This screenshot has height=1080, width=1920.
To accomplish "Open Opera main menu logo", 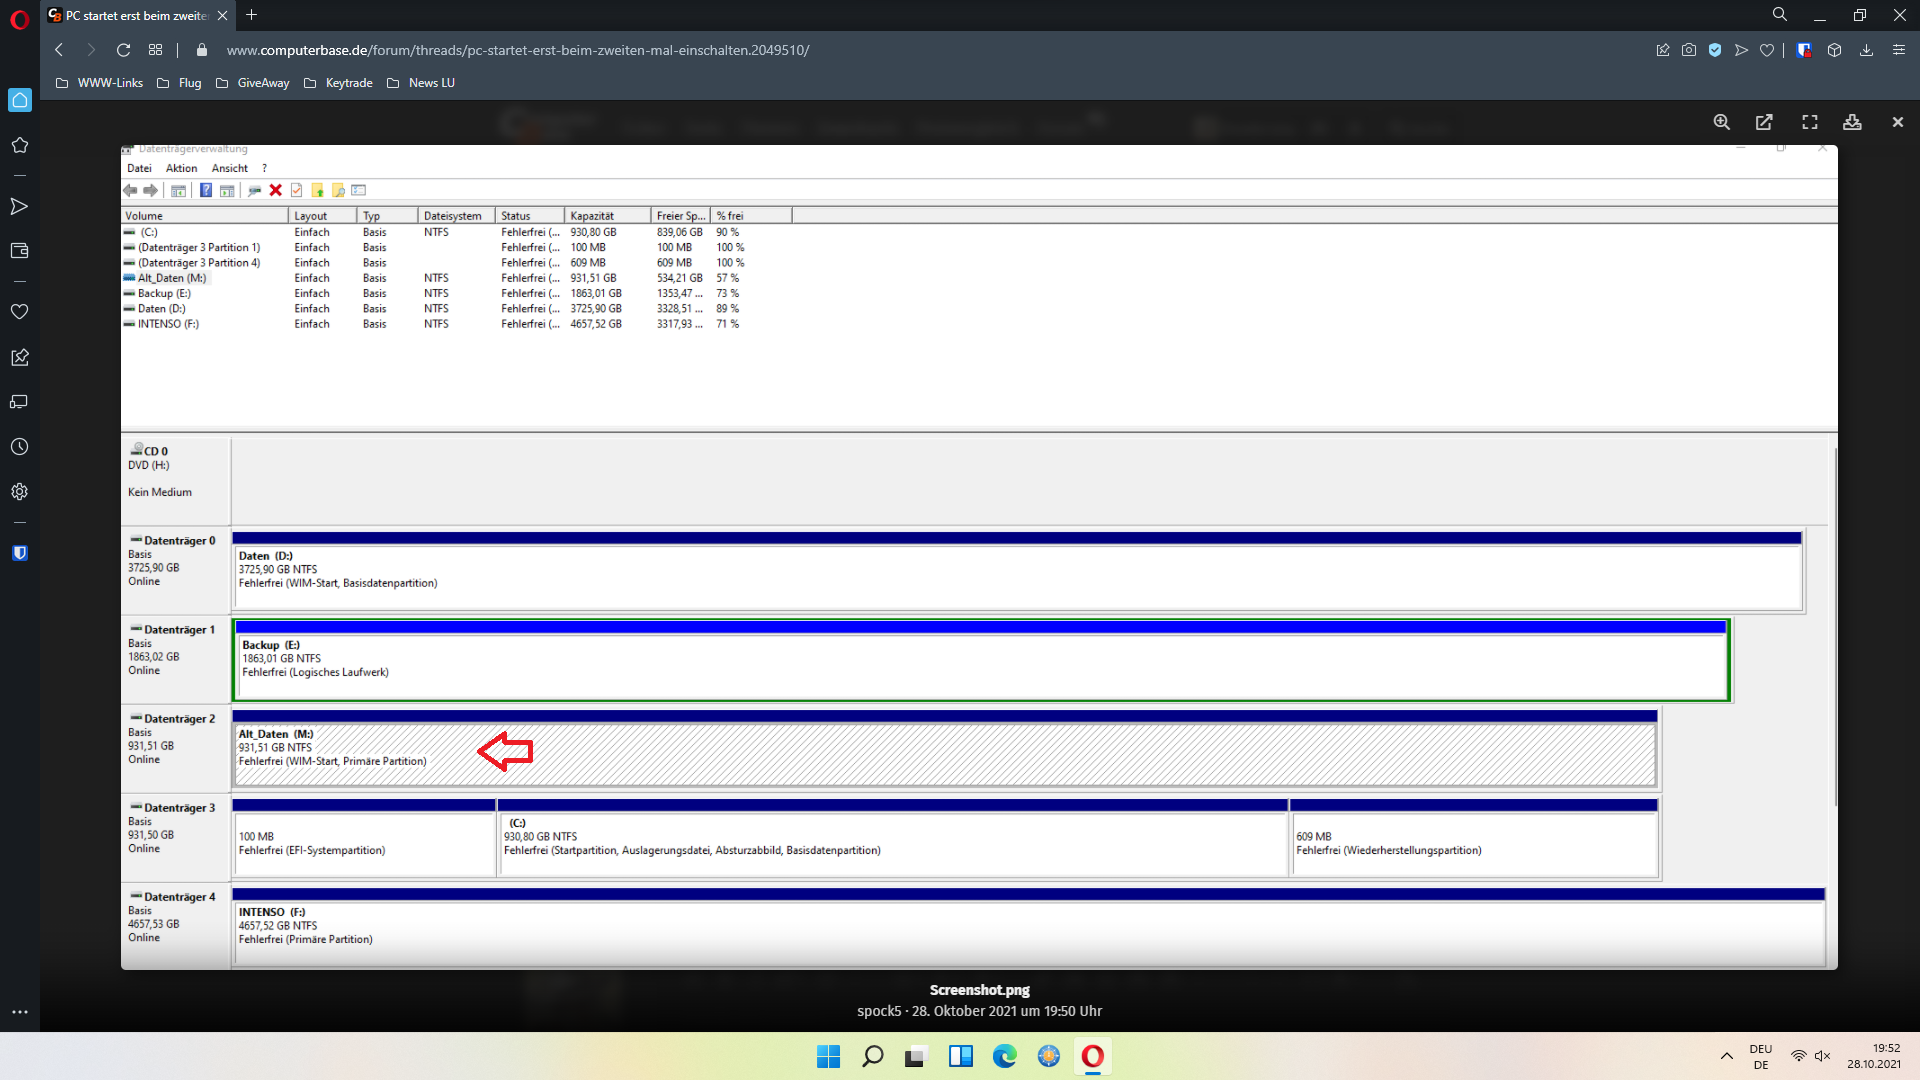I will click(19, 18).
